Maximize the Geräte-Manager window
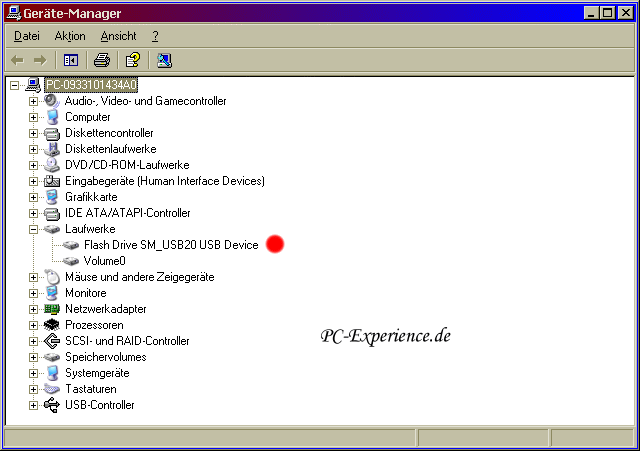This screenshot has width=640, height=451. pos(607,13)
